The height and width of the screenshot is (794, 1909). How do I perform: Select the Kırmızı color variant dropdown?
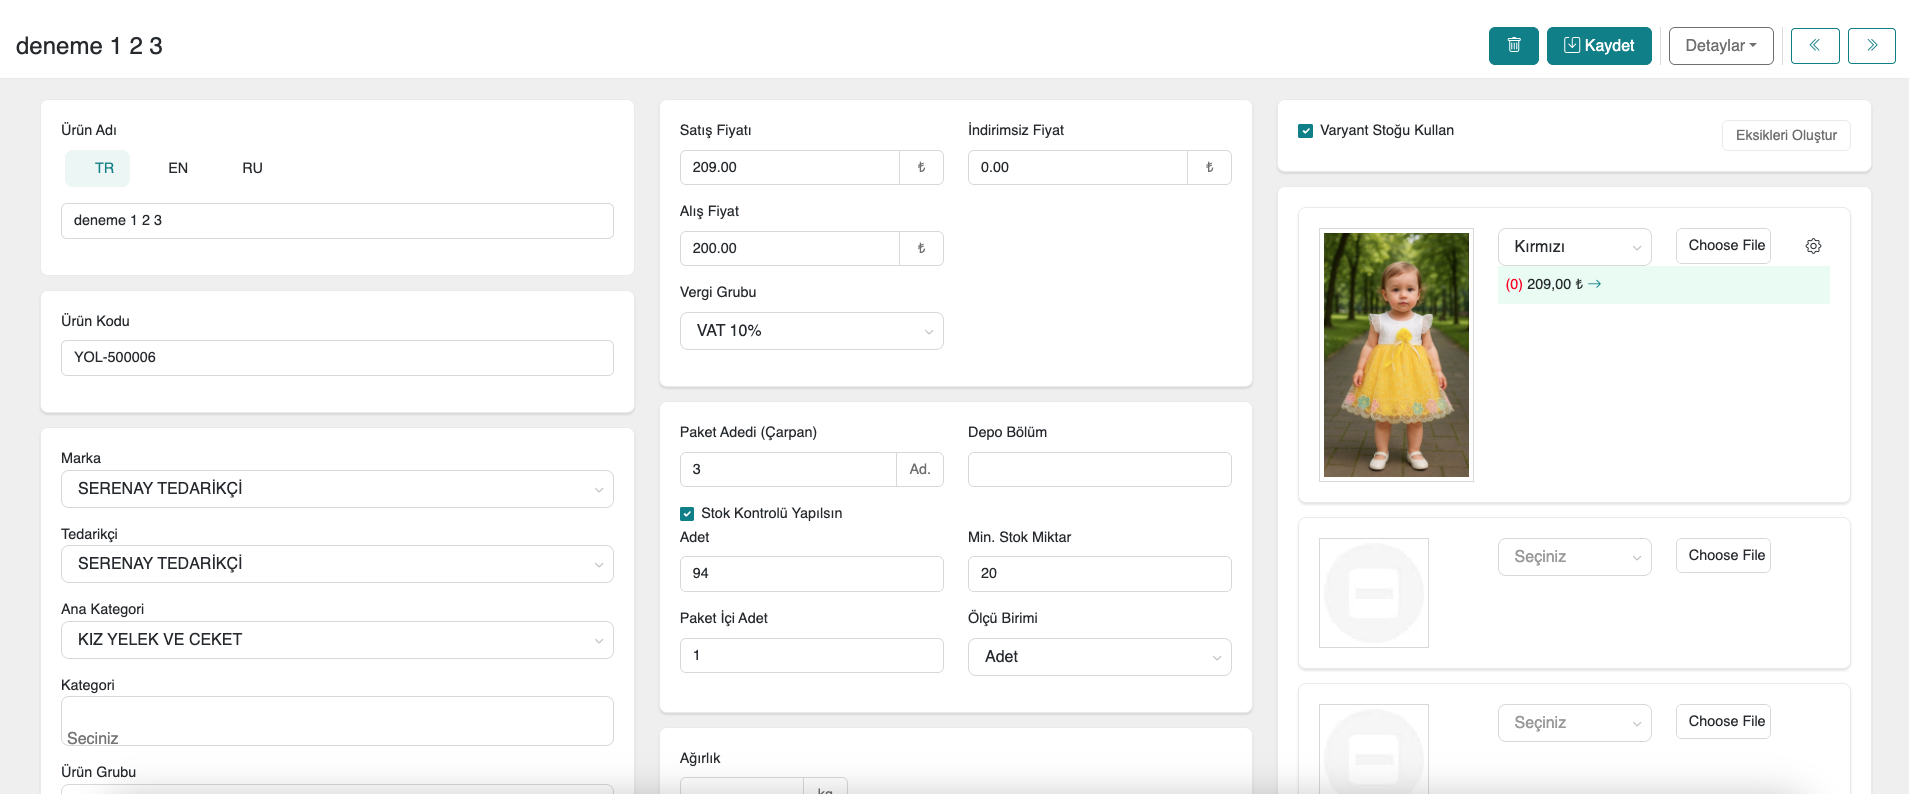(1573, 247)
